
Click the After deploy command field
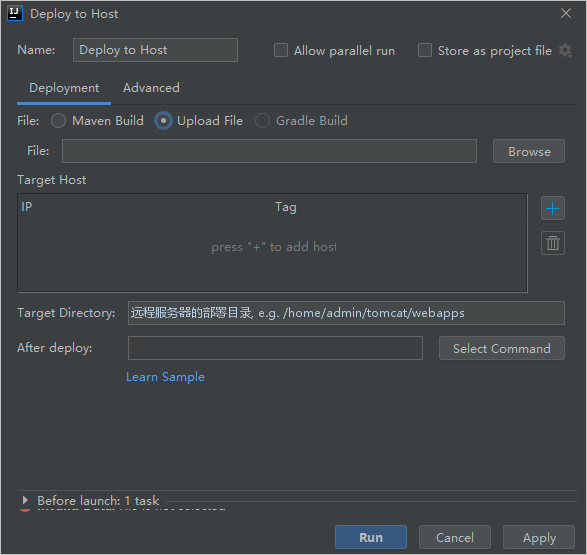(275, 348)
